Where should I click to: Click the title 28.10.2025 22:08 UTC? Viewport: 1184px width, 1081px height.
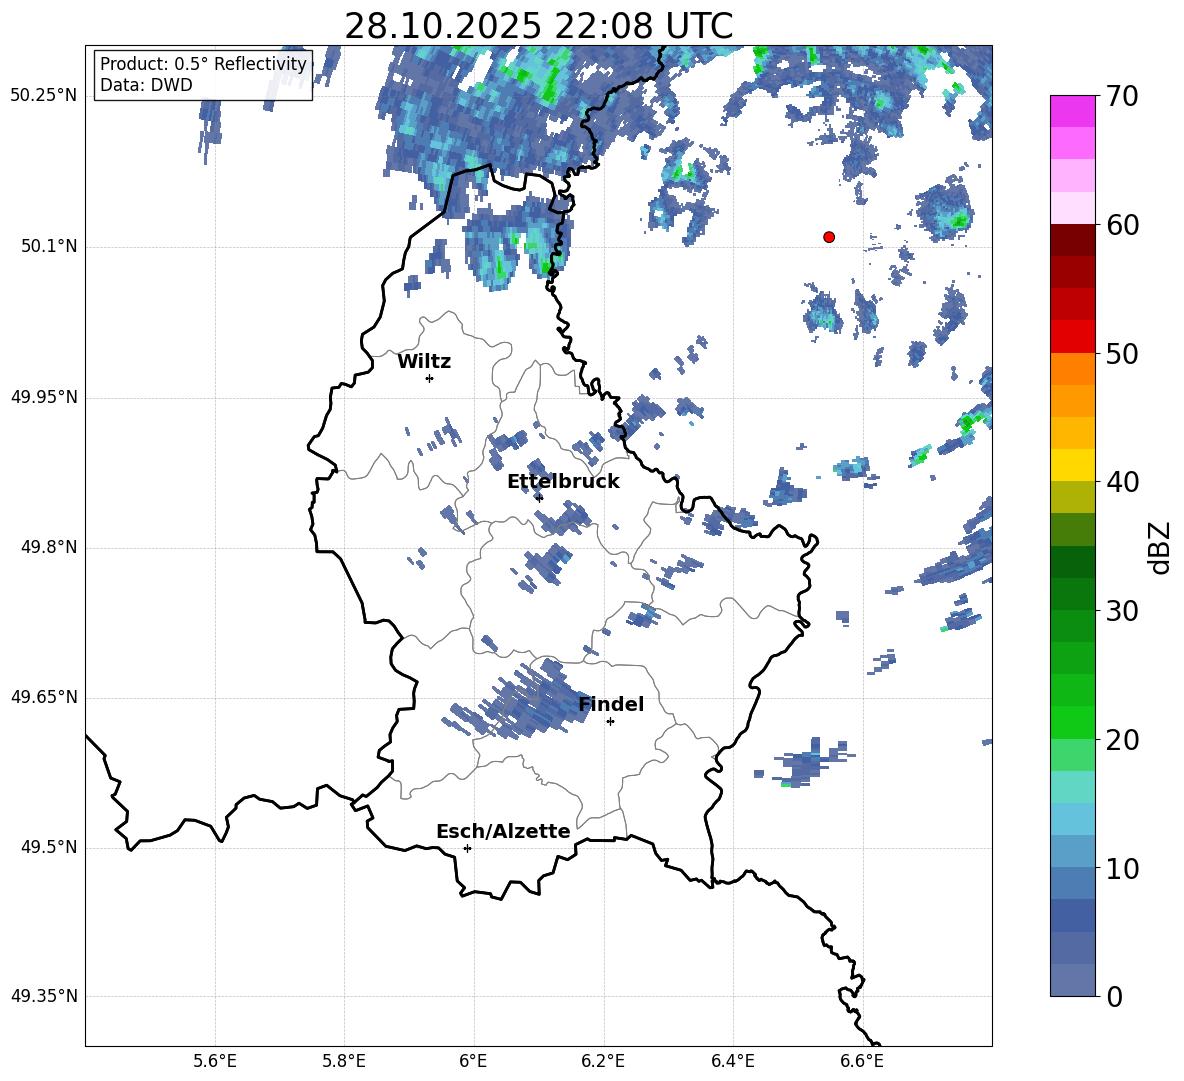click(x=538, y=26)
